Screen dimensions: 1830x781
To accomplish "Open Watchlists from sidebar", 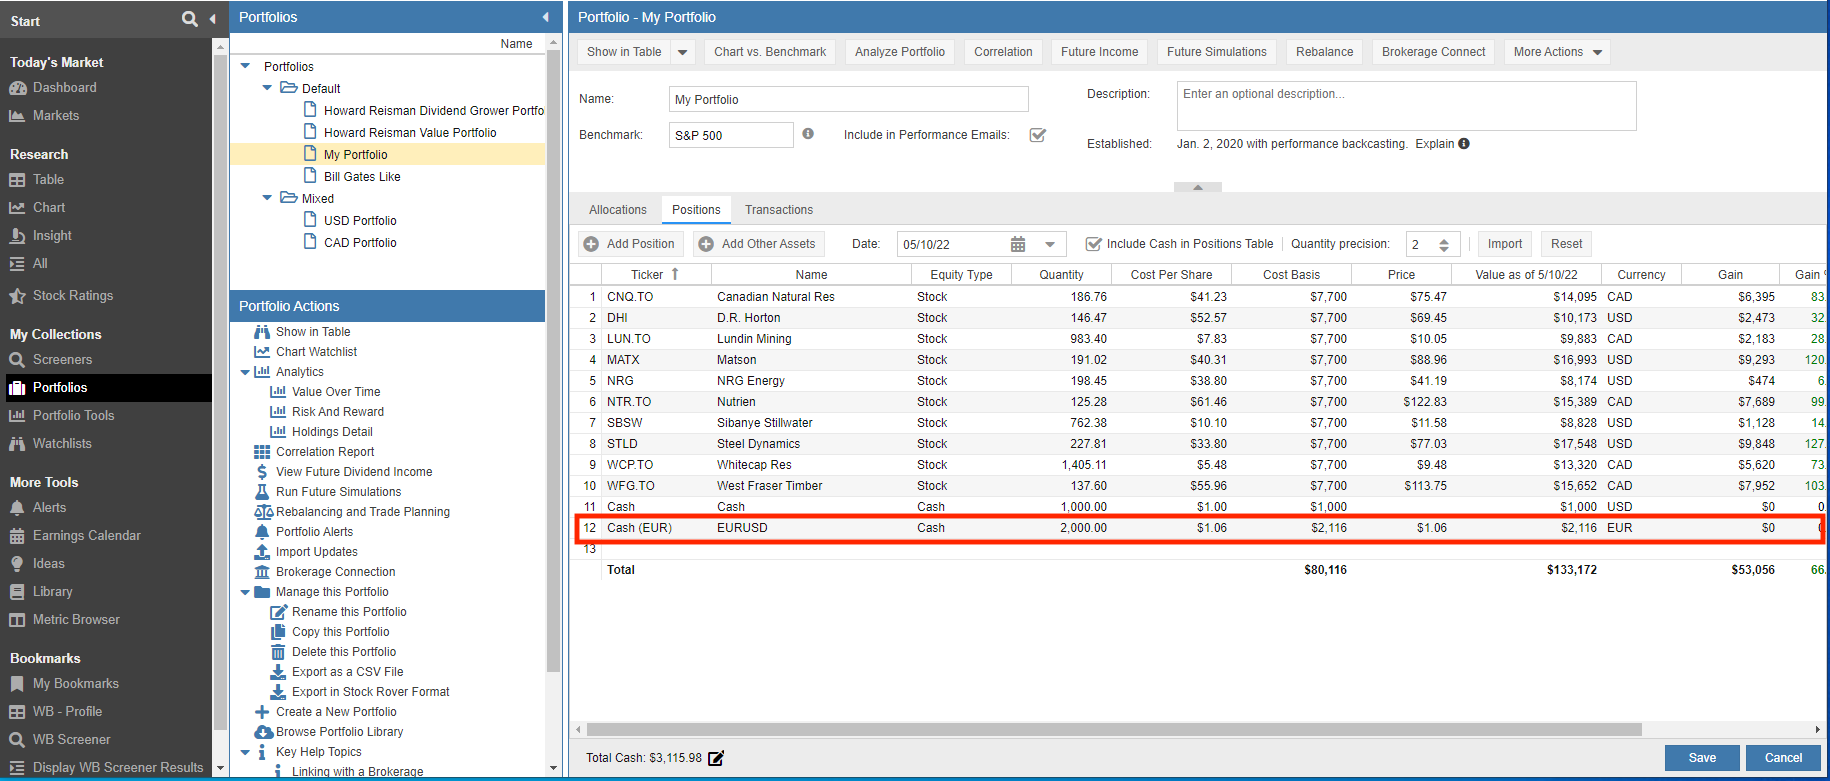I will pos(62,444).
